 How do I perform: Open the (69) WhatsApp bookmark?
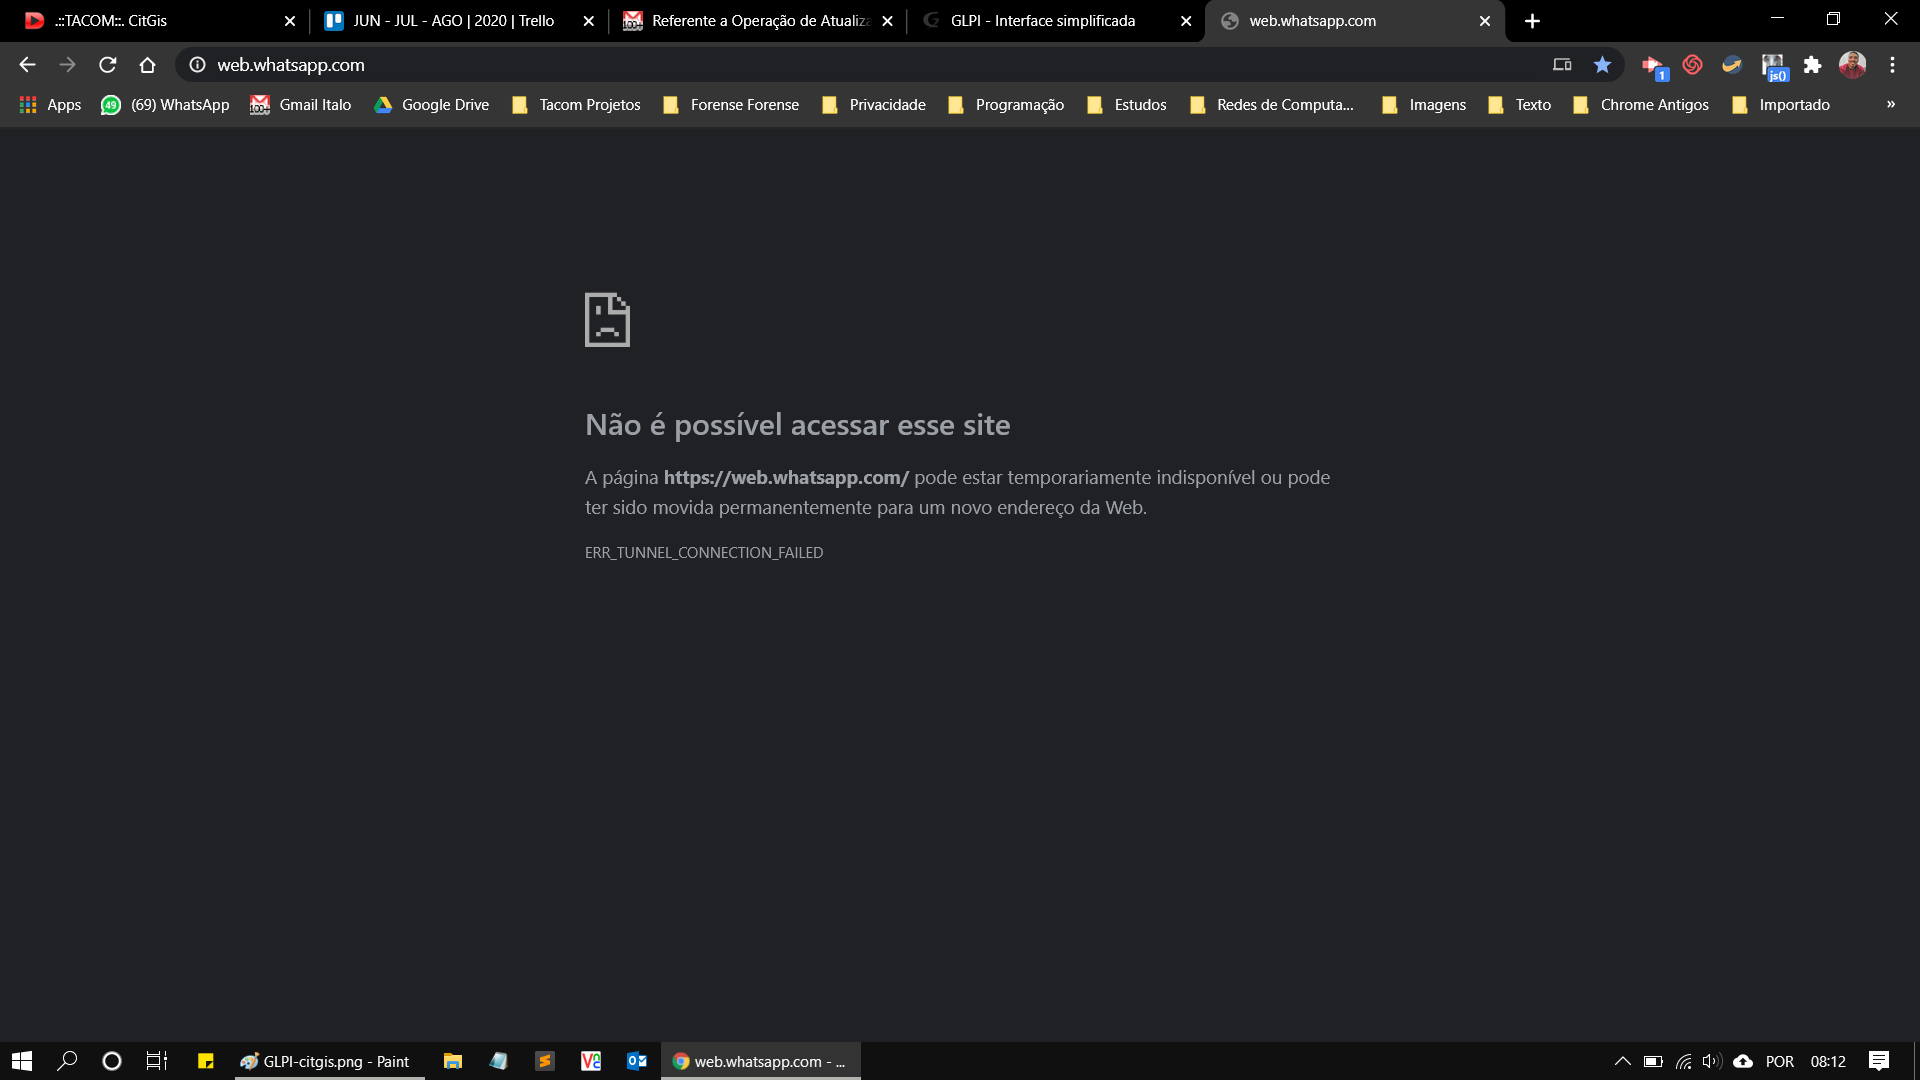165,105
